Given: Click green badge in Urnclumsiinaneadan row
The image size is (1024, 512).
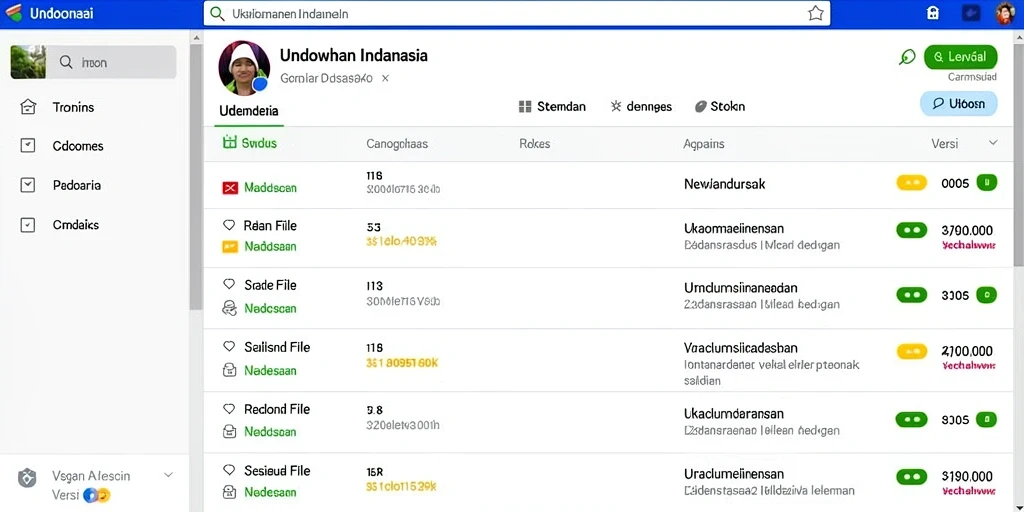Looking at the screenshot, I should tap(986, 295).
